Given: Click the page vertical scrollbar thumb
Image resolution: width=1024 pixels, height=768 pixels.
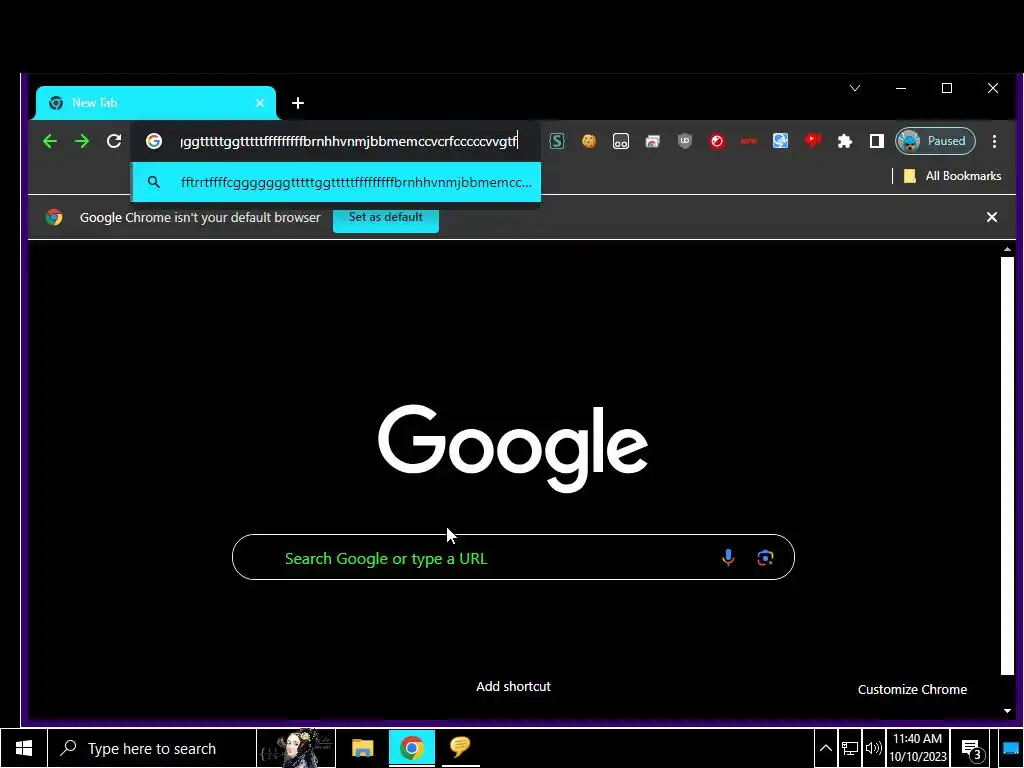Looking at the screenshot, I should pos(1007,466).
